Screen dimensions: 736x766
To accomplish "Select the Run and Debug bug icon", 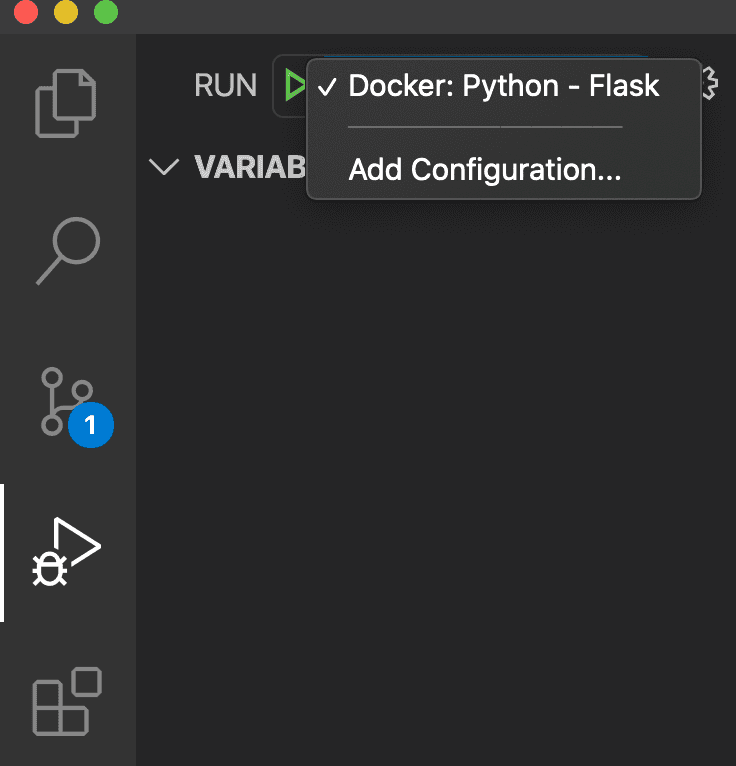I will click(66, 553).
